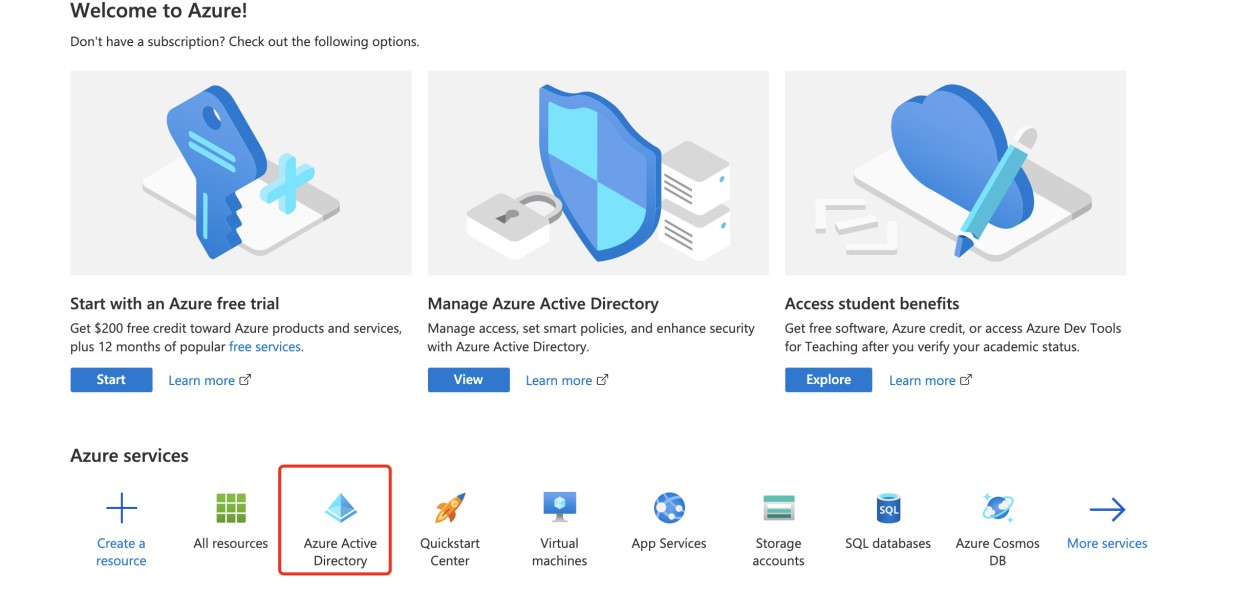Image resolution: width=1247 pixels, height=596 pixels.
Task: Open Learn more link beside Explore button
Action: tap(930, 380)
